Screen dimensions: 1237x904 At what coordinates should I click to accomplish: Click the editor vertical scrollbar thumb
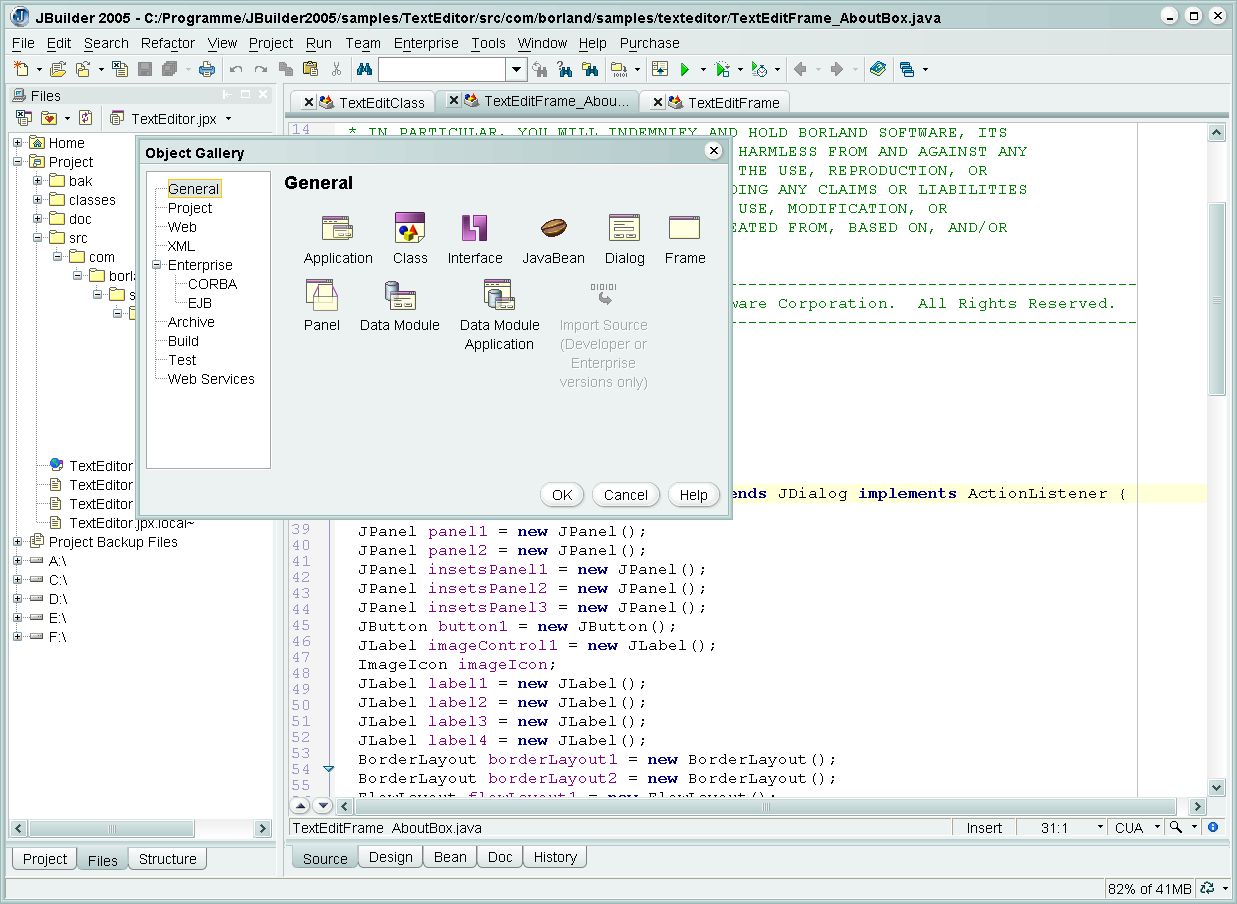pos(1216,298)
